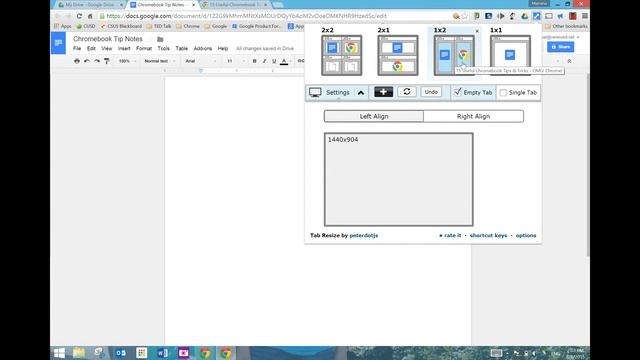Click the reset layouts refresh icon
The image size is (640, 360).
point(407,92)
